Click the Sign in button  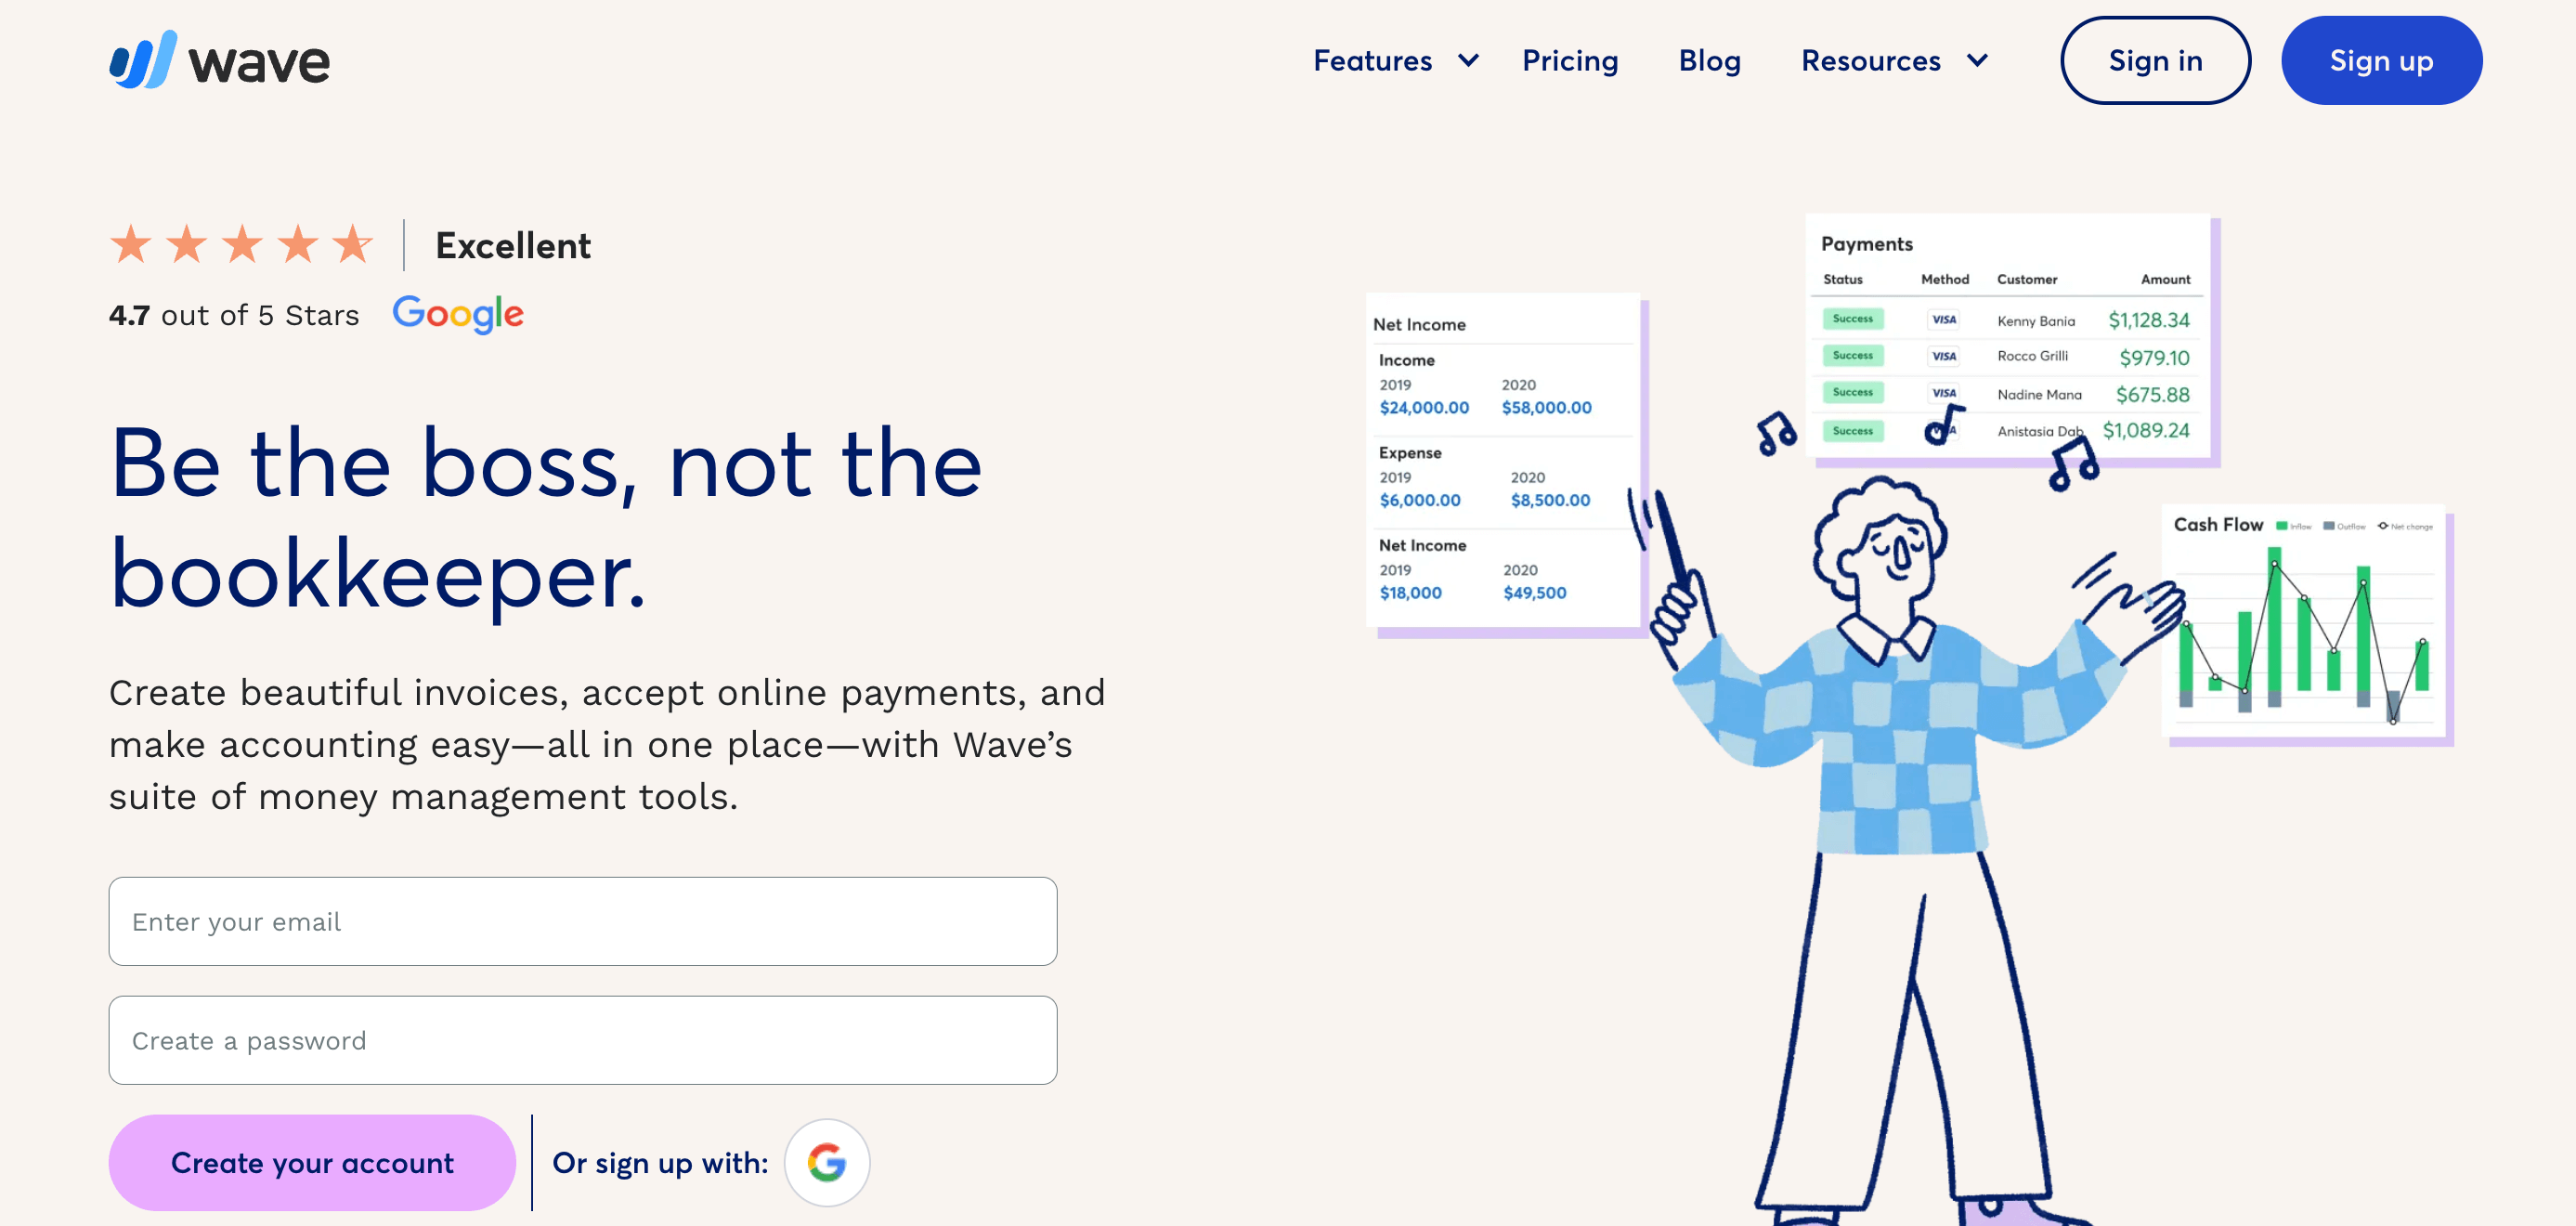(x=2155, y=60)
